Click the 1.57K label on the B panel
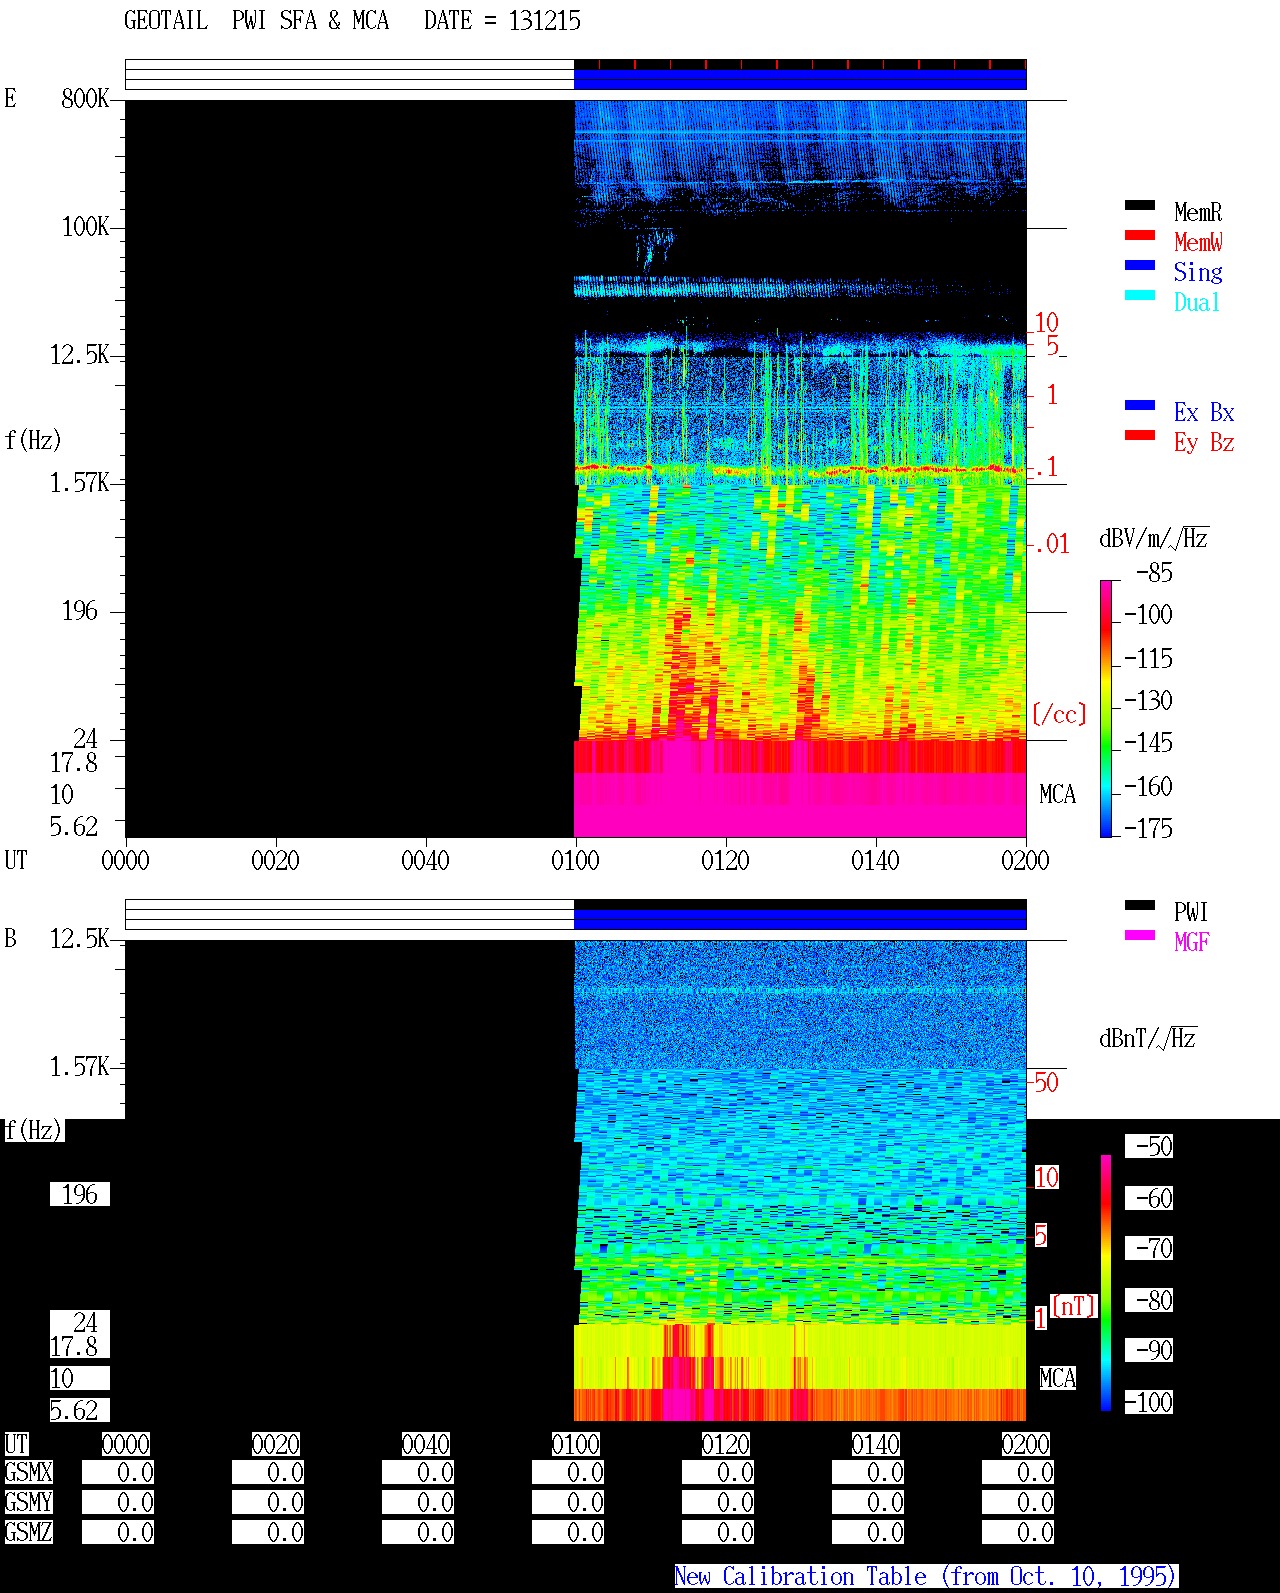Viewport: 1280px width, 1593px height. coord(80,1066)
